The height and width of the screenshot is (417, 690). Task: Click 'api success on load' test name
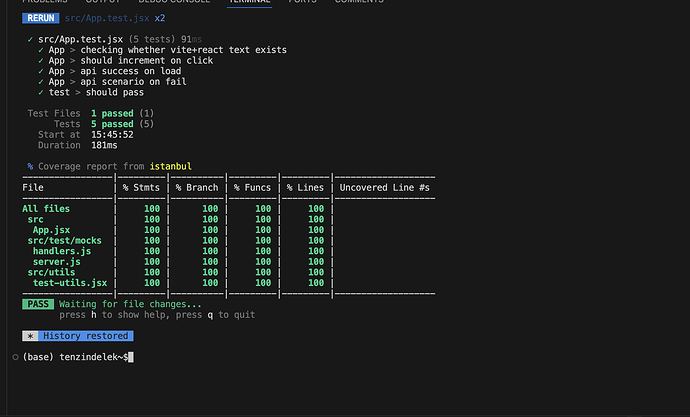coord(131,71)
